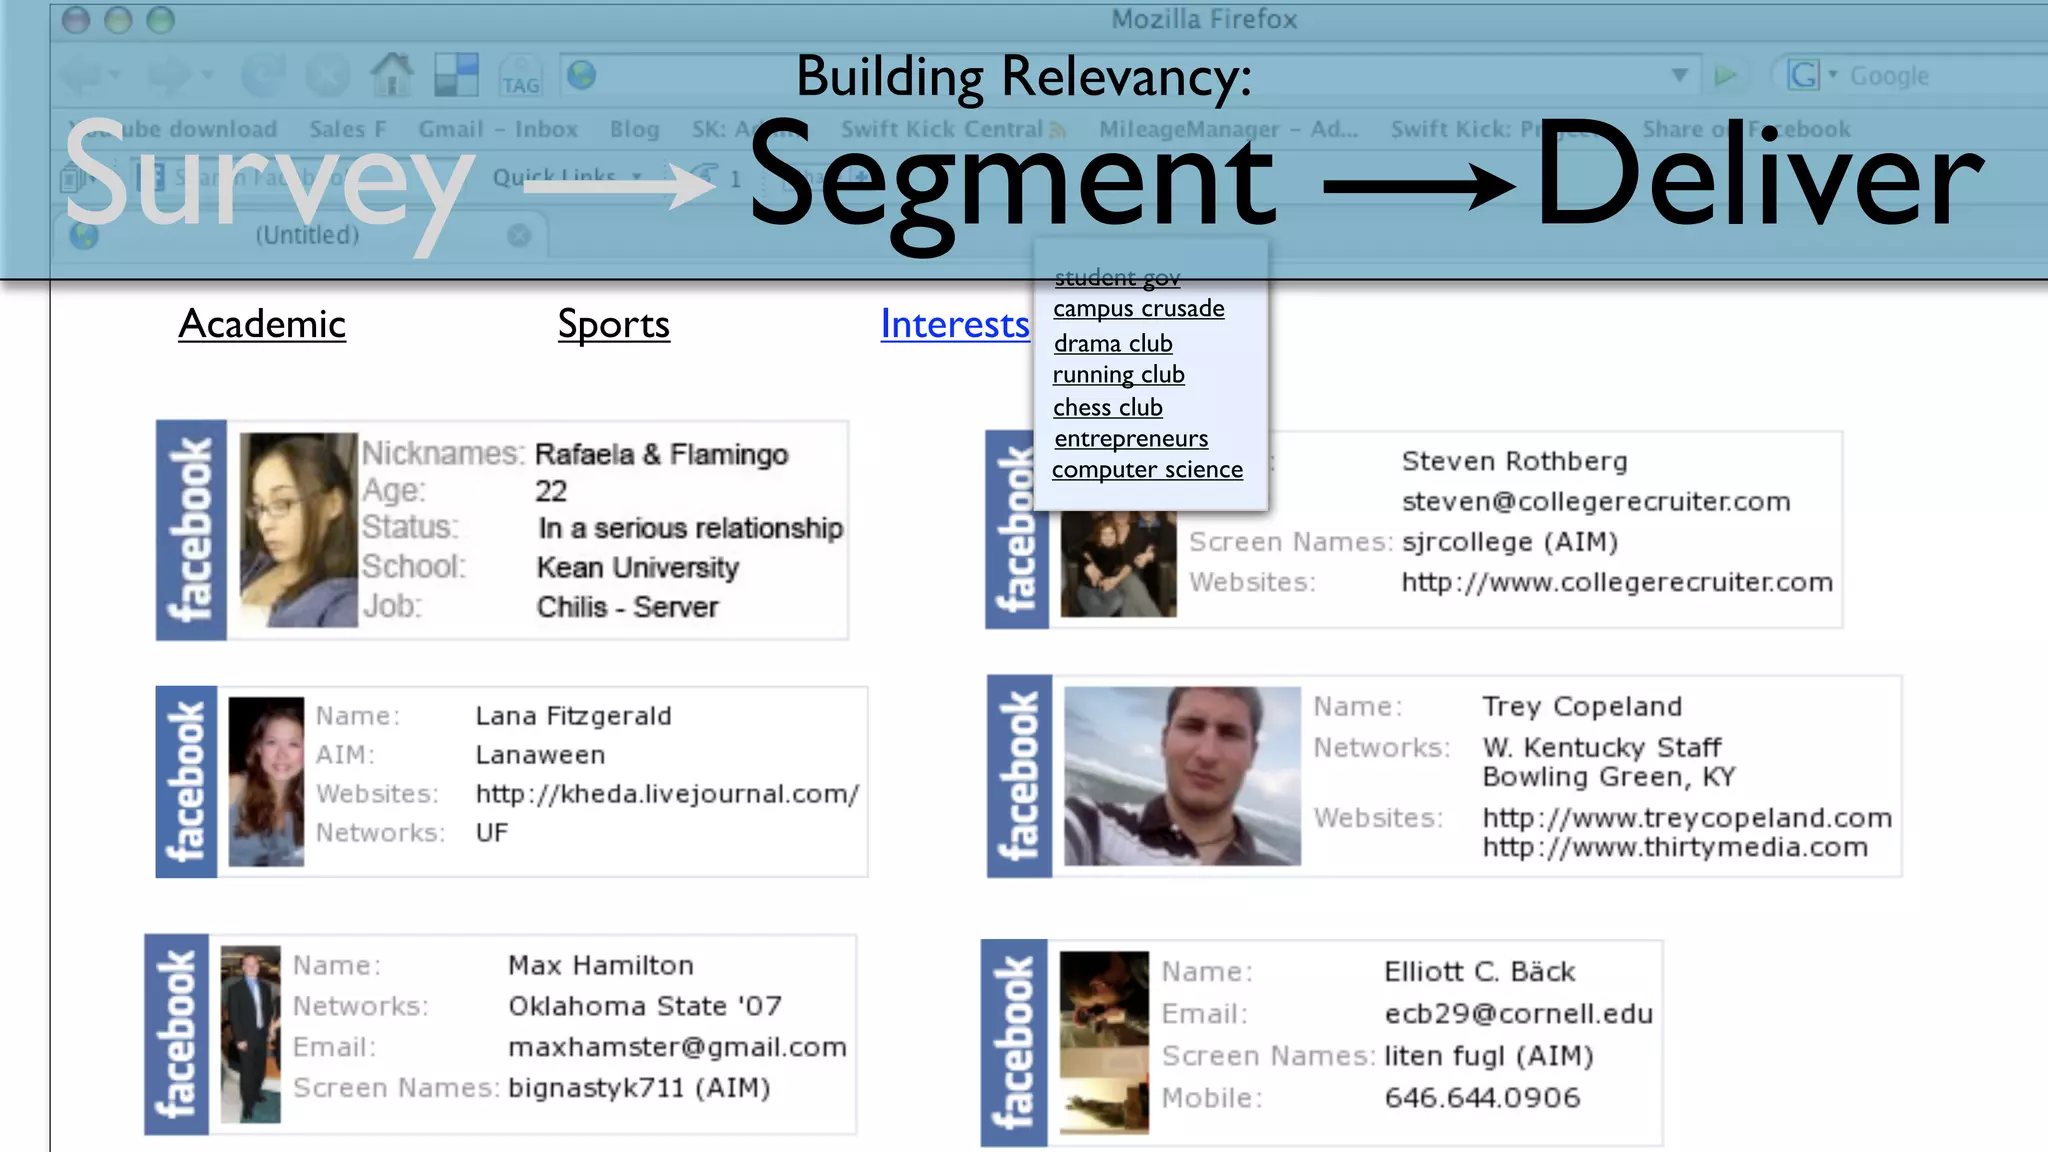Click facebook logo on Elliott Bäck card
2048x1152 pixels.
point(1014,1043)
